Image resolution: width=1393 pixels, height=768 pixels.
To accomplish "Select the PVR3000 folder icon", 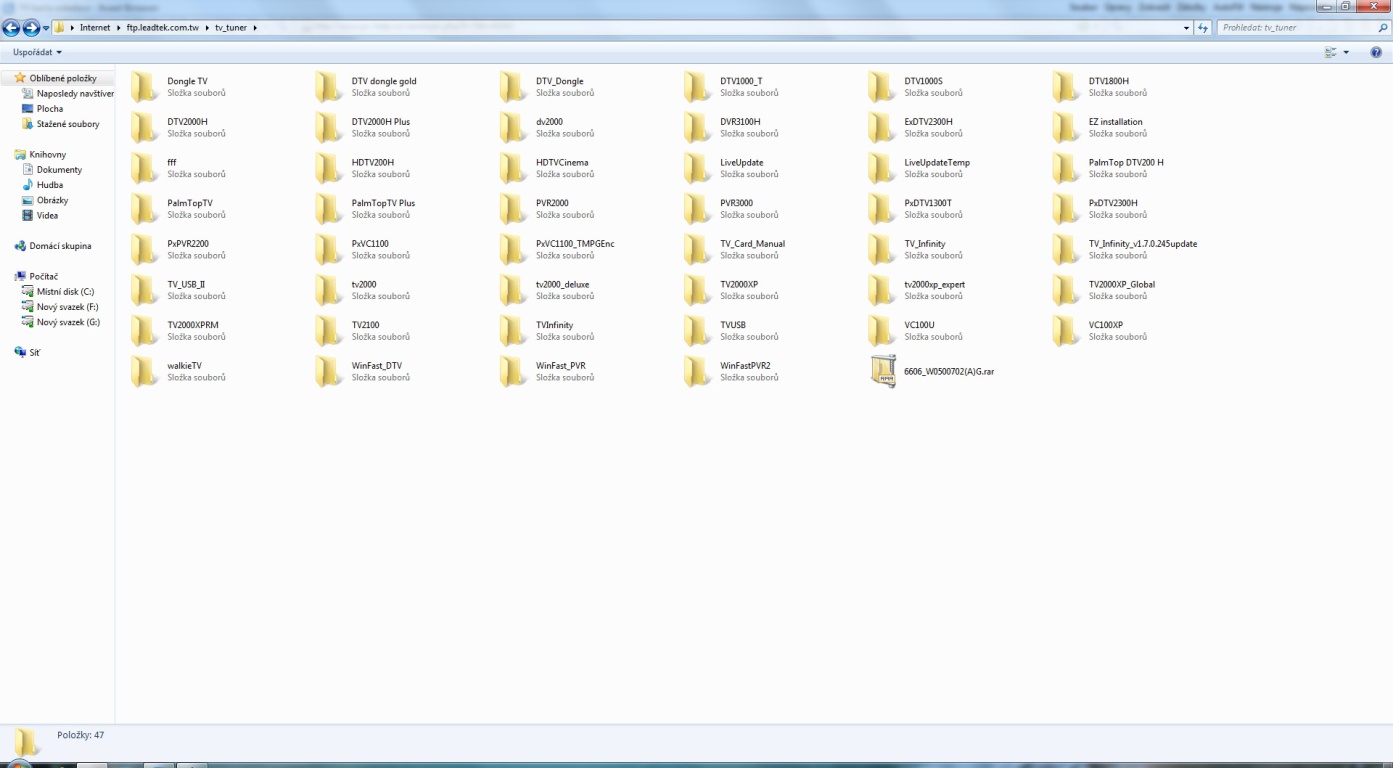I will point(698,209).
